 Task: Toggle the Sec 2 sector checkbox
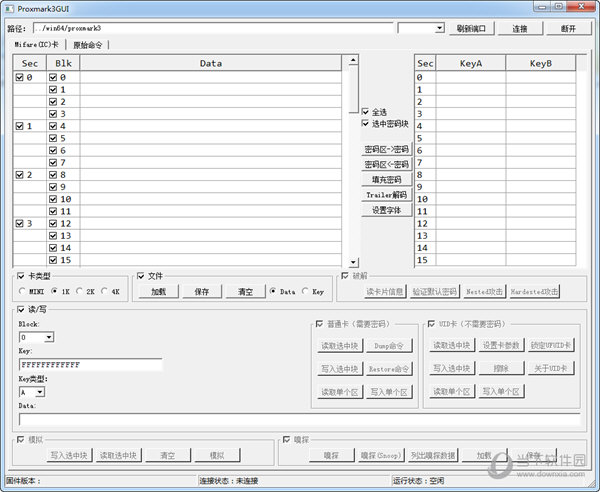point(19,175)
